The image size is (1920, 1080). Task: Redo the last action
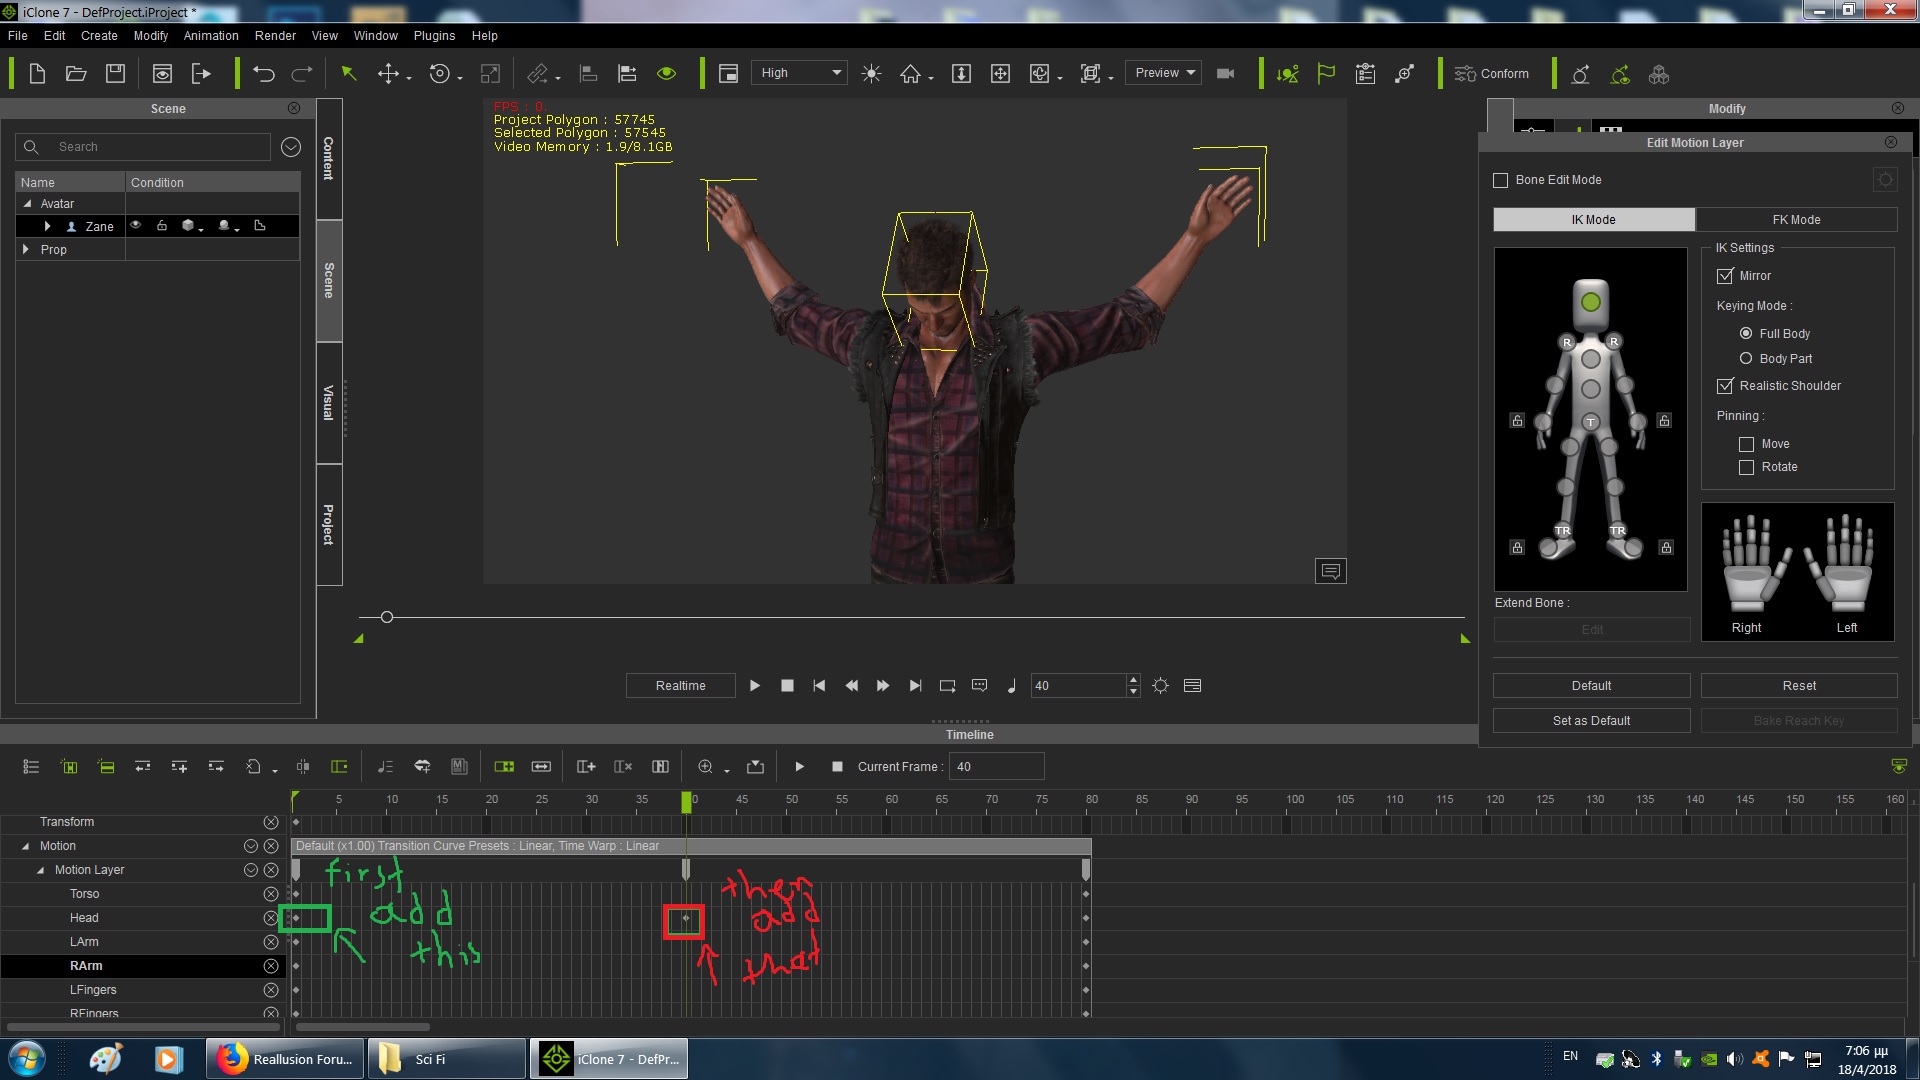tap(302, 73)
